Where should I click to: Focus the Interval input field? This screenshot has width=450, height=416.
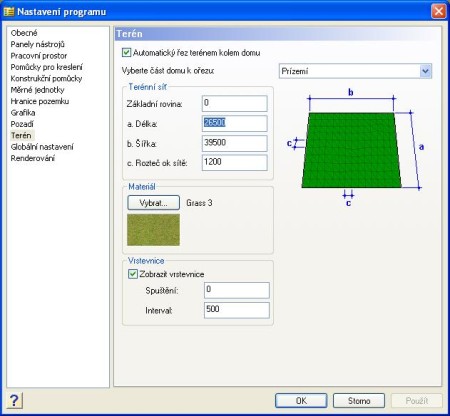click(x=237, y=310)
